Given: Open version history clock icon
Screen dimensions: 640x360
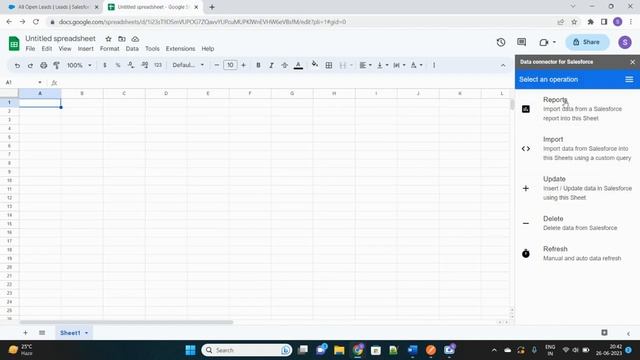Looking at the screenshot, I should pyautogui.click(x=501, y=42).
